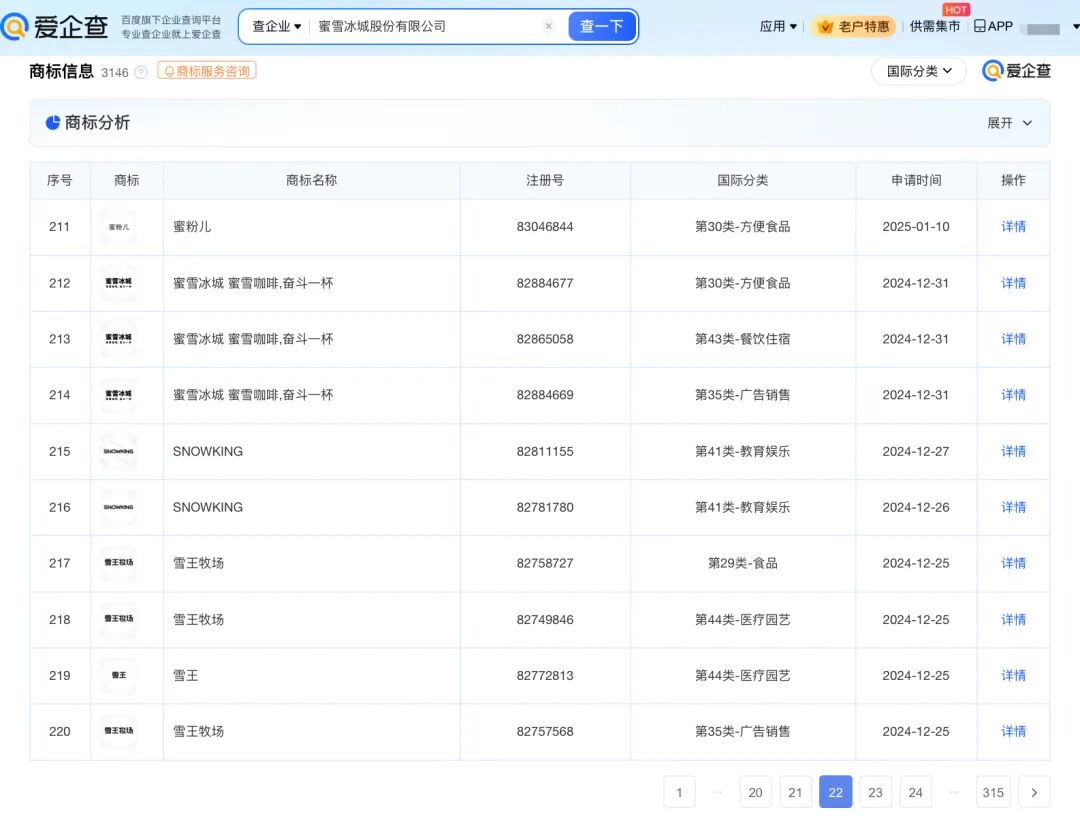Viewport: 1080px width, 823px height.
Task: Click the next page arrow
Action: (1033, 791)
